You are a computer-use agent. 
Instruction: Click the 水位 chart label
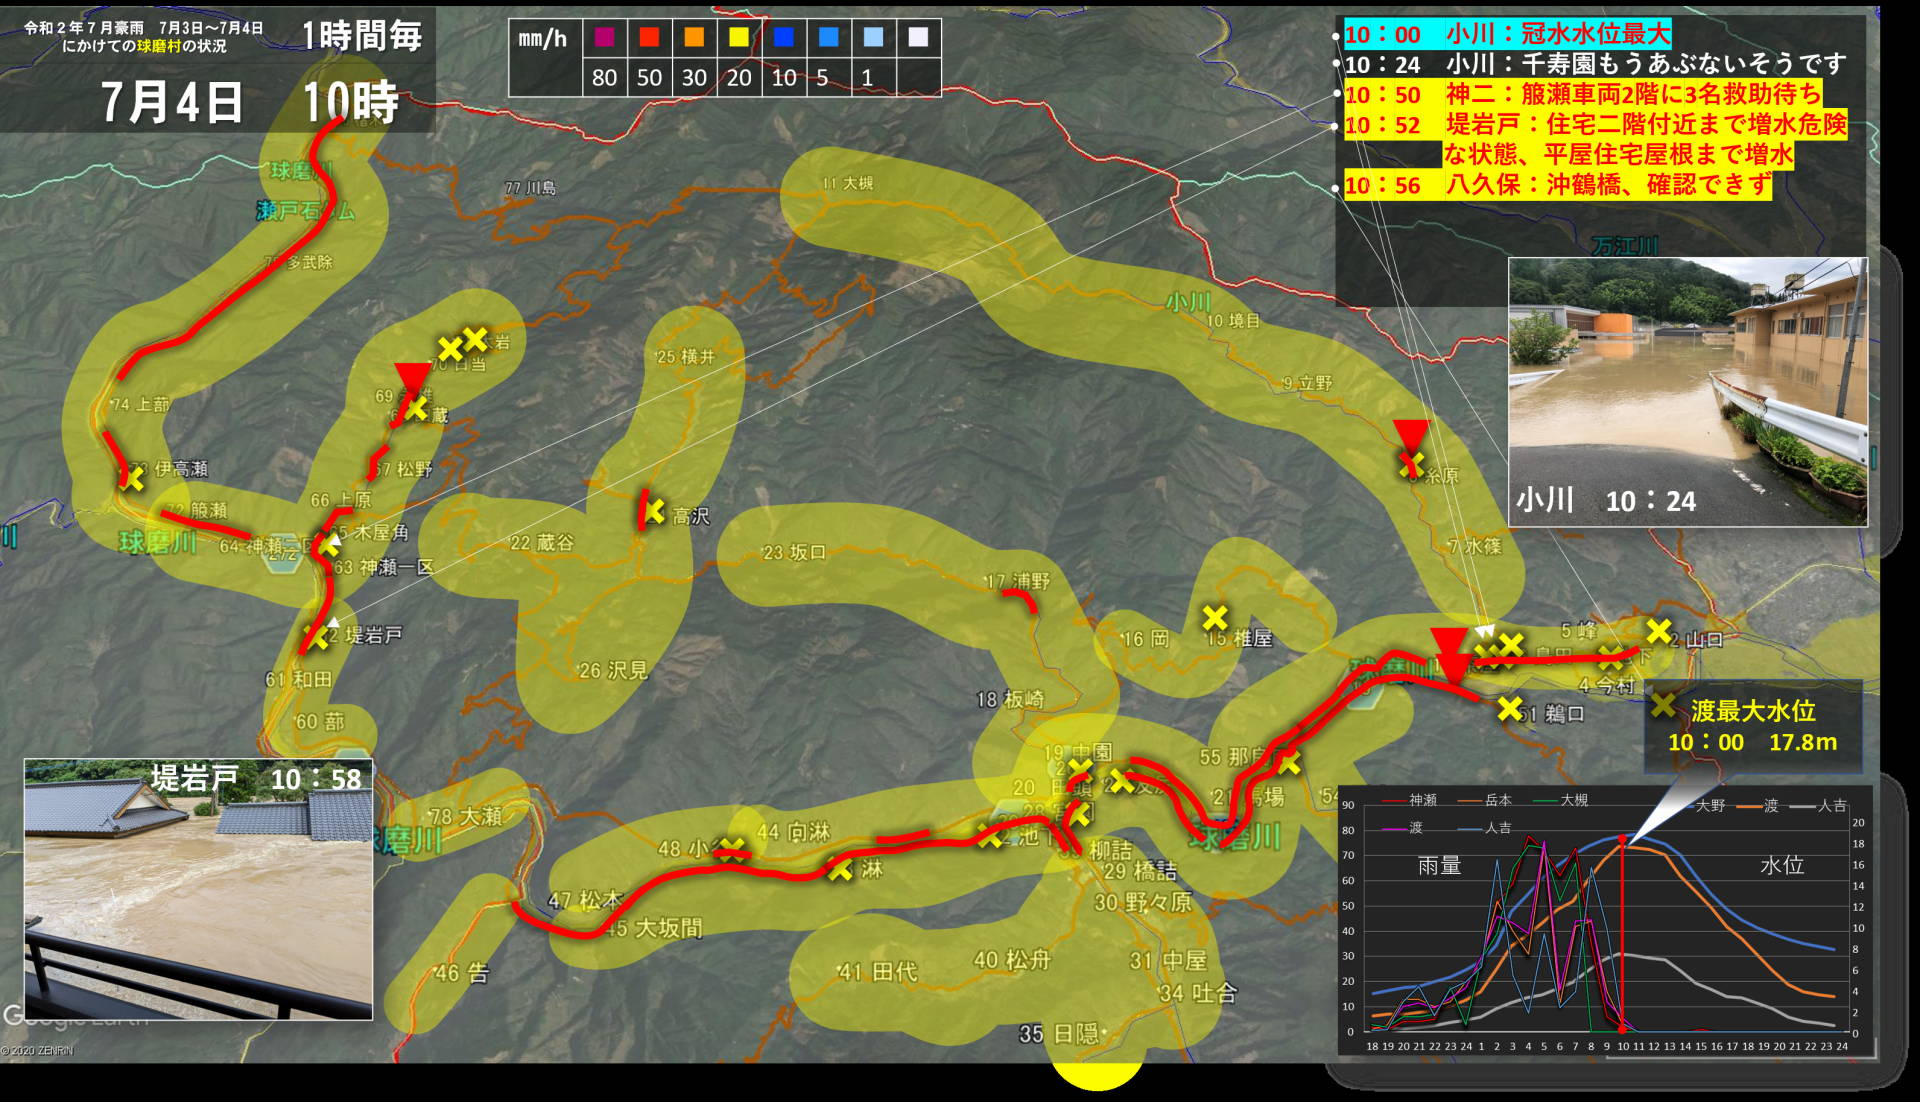coord(1782,865)
